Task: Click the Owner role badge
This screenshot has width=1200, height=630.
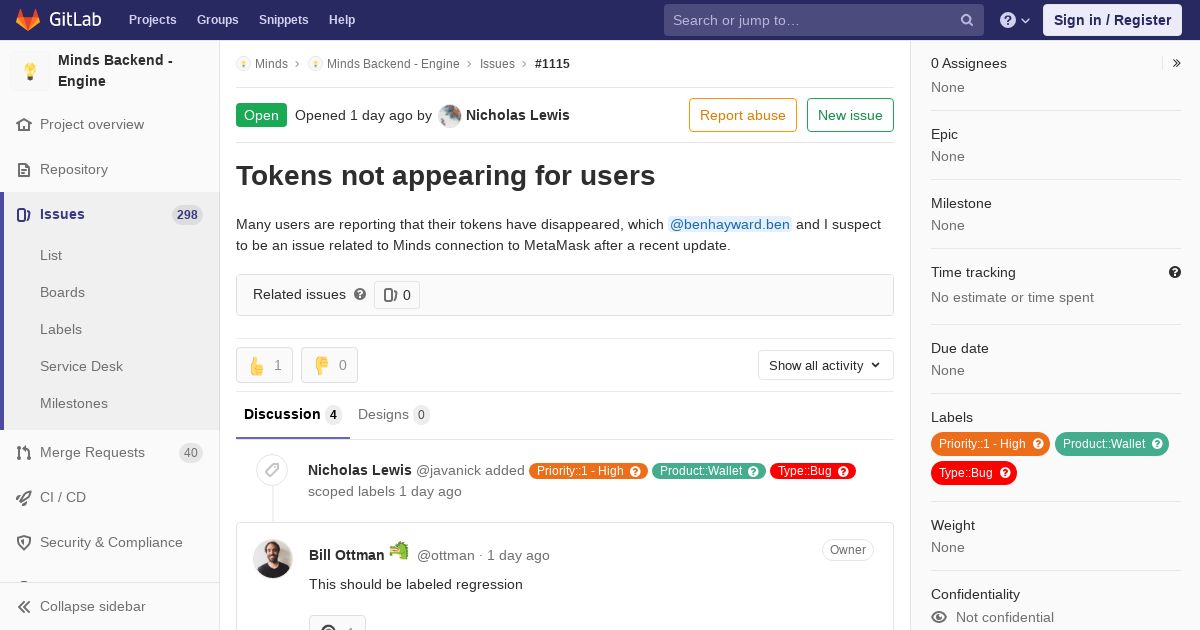Action: (x=848, y=550)
